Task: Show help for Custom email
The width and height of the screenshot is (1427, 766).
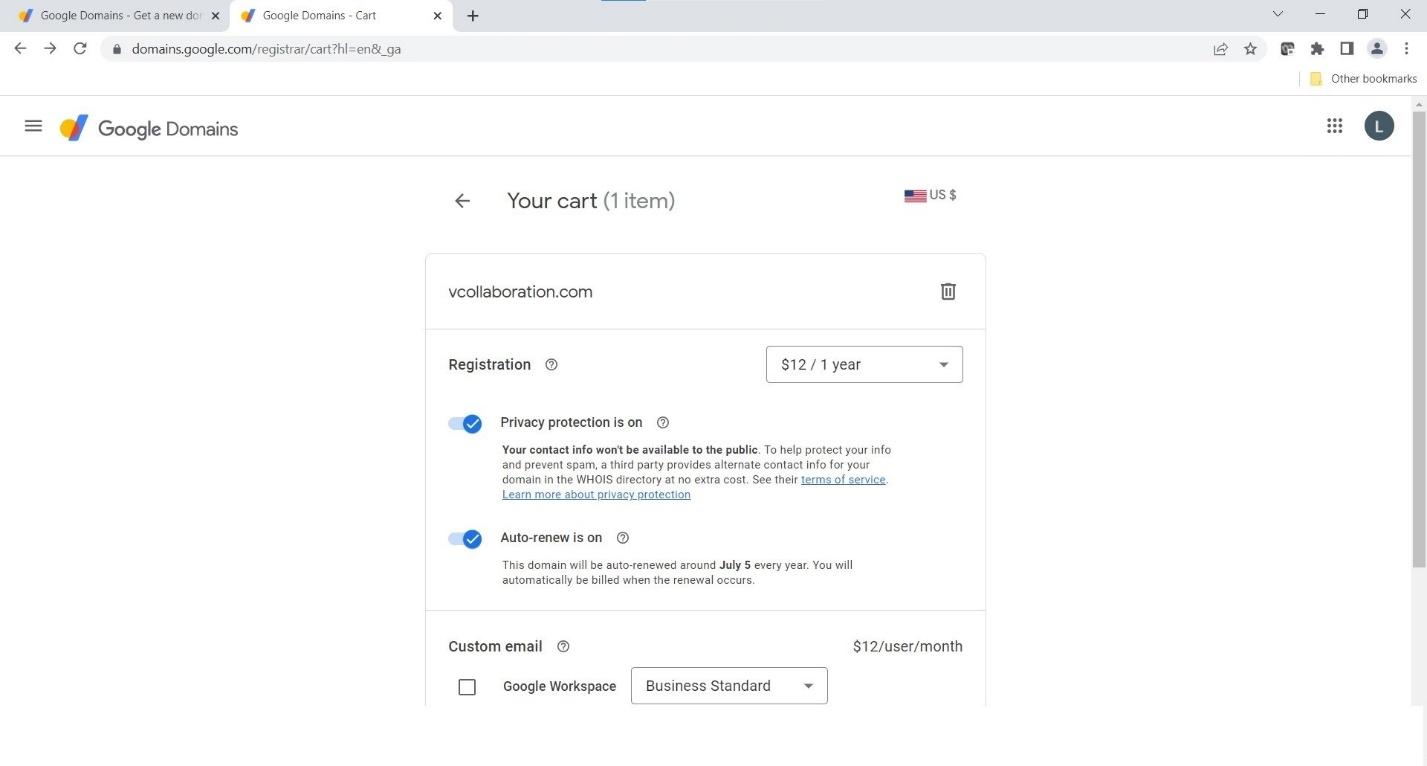Action: [x=563, y=647]
